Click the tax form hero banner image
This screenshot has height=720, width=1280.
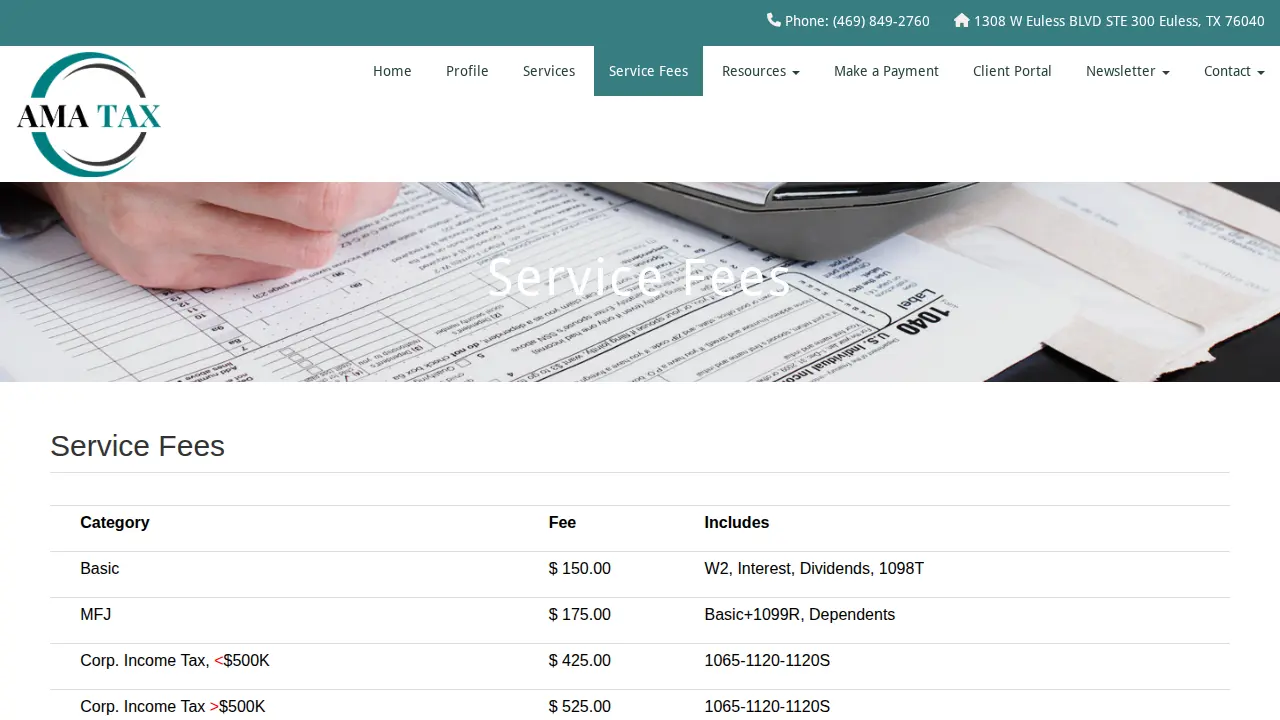coord(640,282)
